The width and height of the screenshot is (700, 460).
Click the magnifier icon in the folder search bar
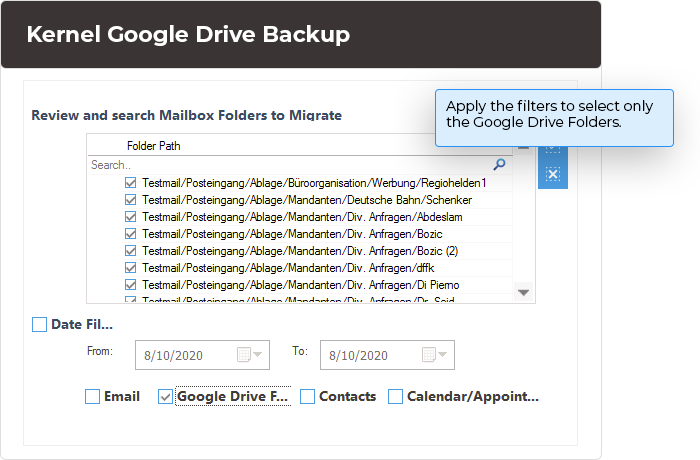(499, 164)
